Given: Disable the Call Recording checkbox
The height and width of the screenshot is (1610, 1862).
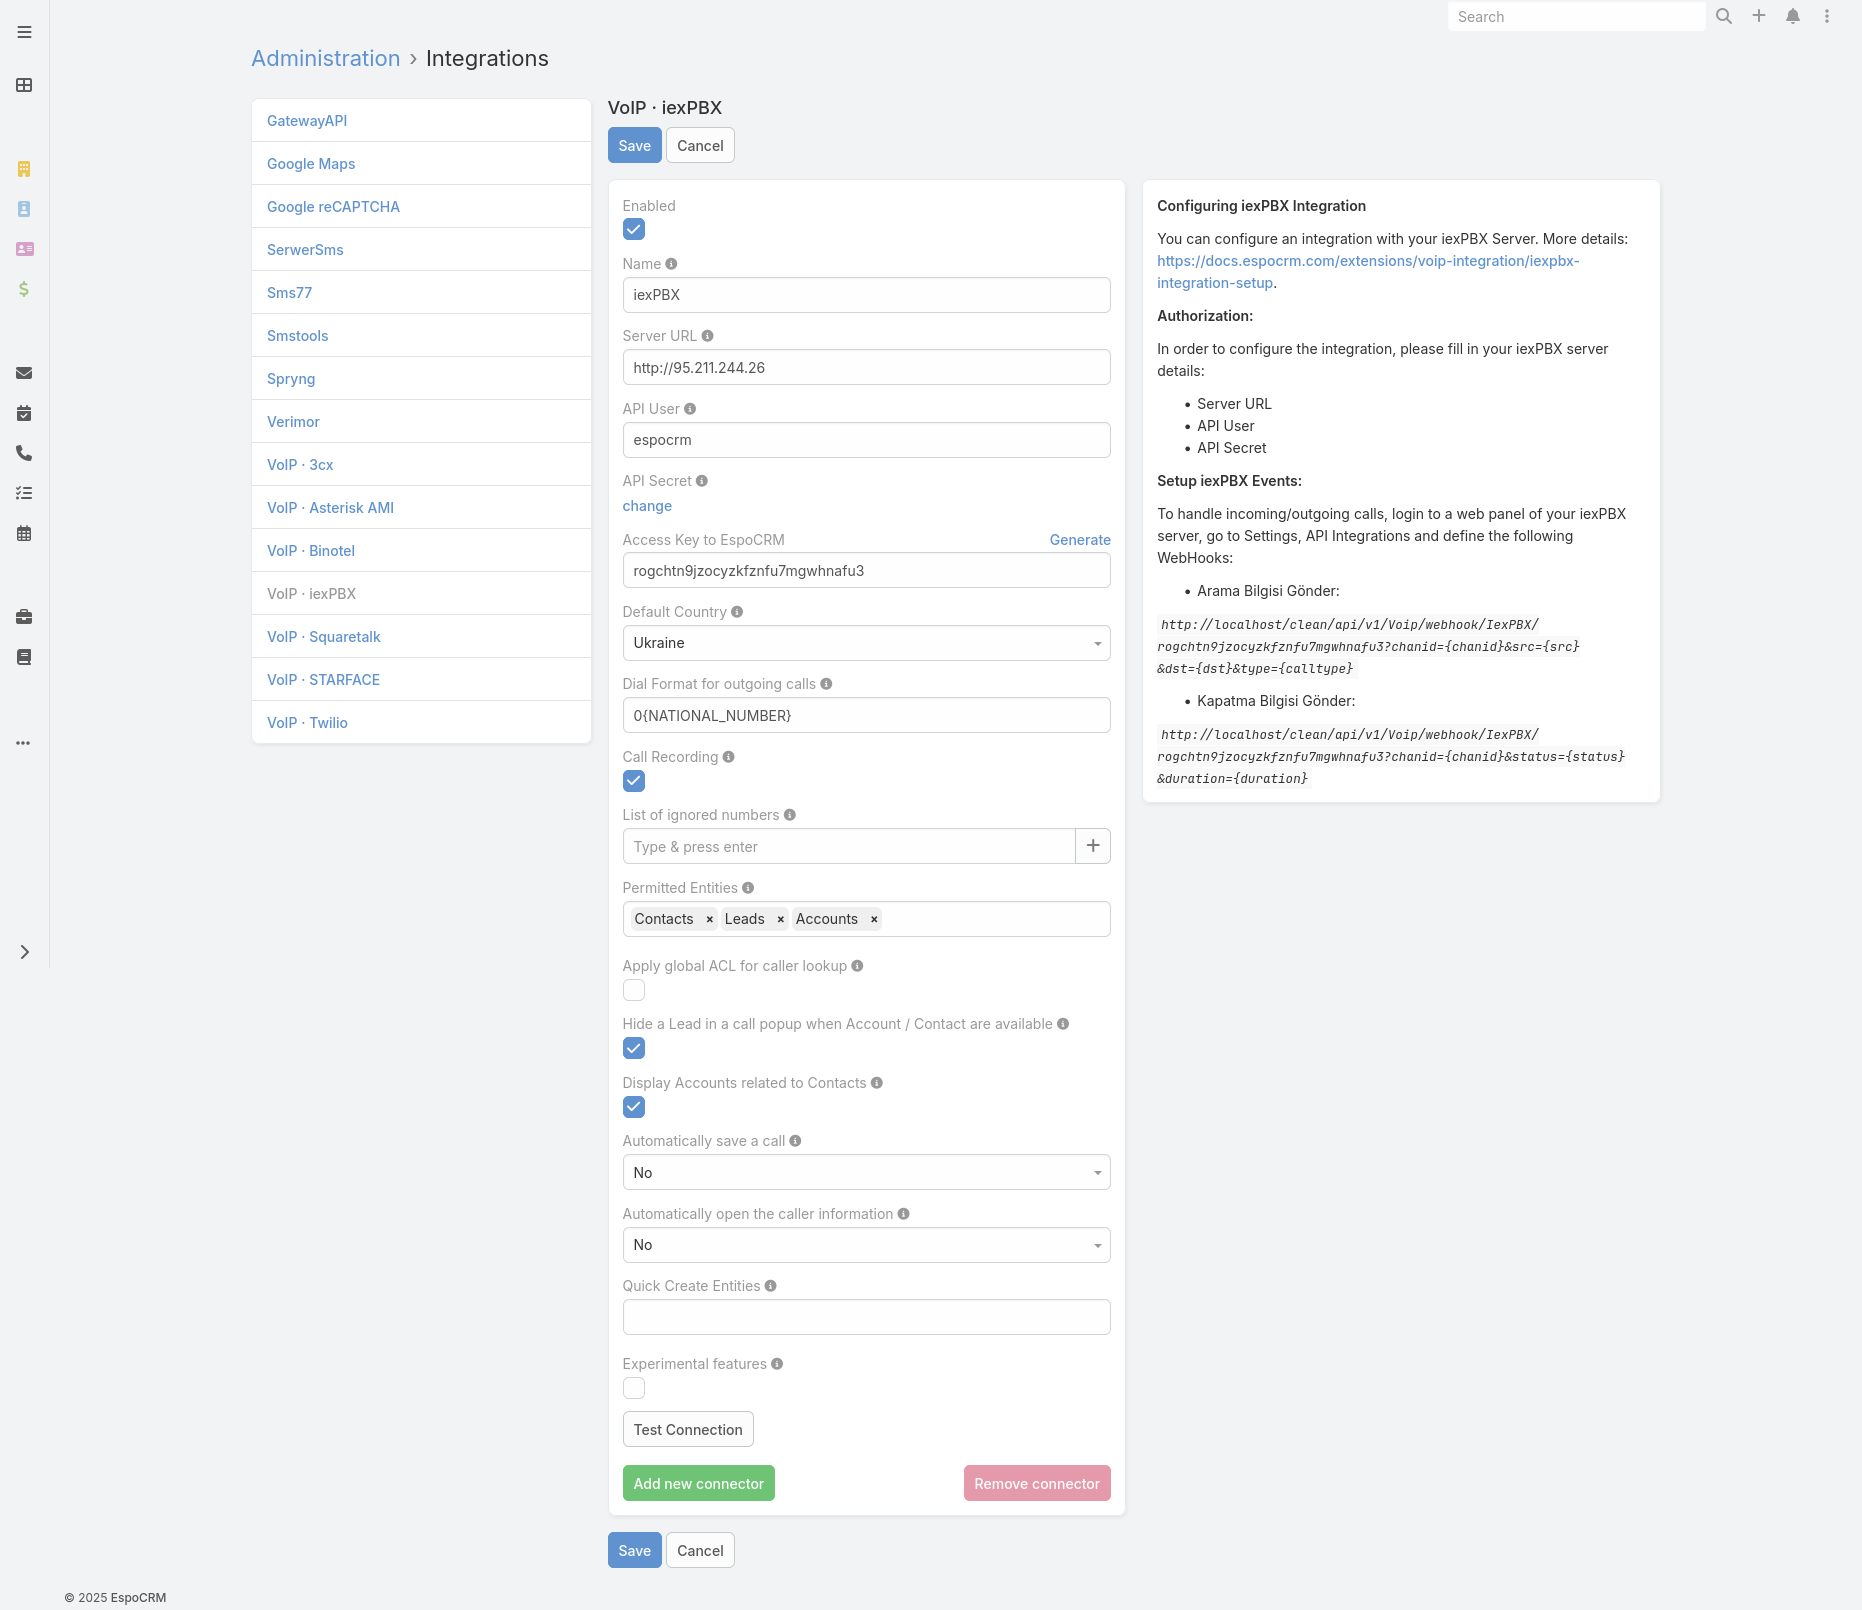Looking at the screenshot, I should coord(633,781).
